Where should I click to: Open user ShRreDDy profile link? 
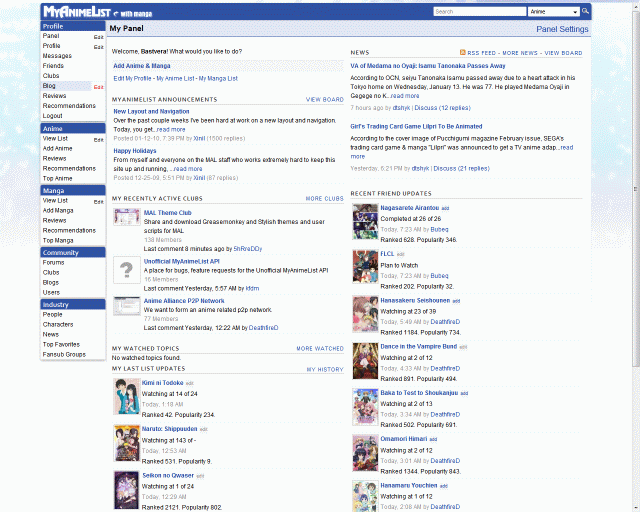coord(248,249)
